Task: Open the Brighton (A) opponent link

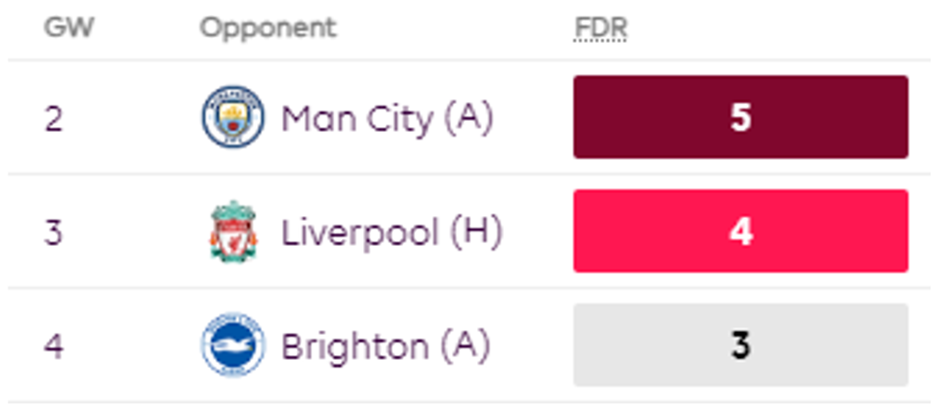Action: coord(385,346)
